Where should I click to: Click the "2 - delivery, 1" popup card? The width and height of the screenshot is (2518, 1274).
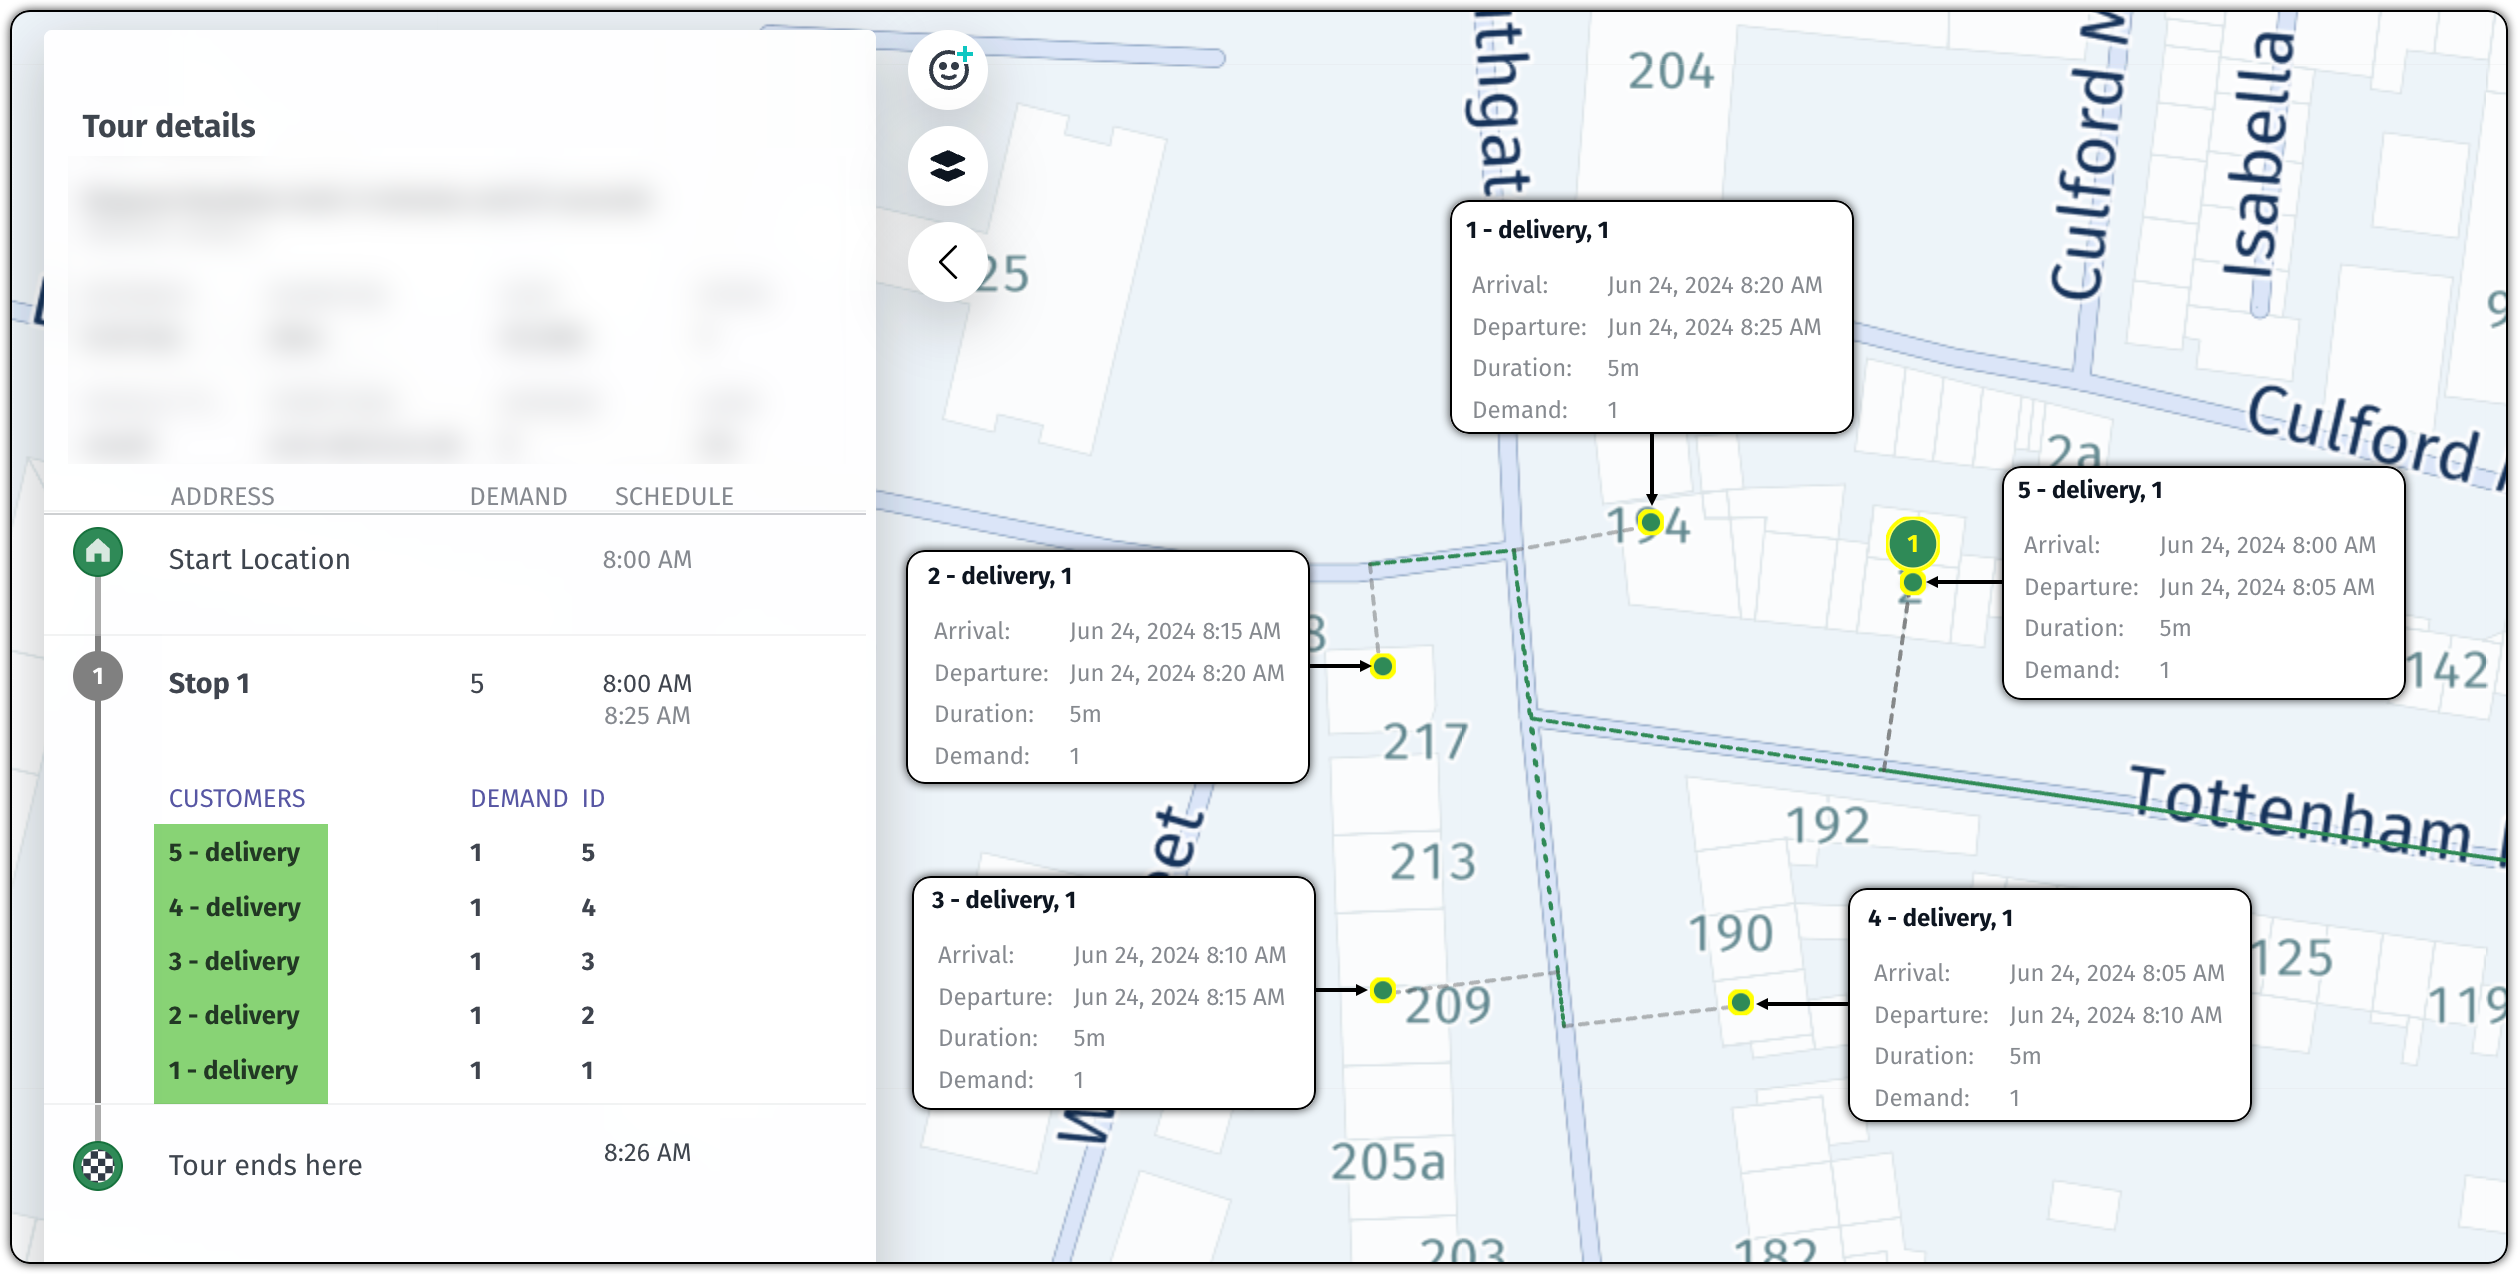(x=1105, y=665)
